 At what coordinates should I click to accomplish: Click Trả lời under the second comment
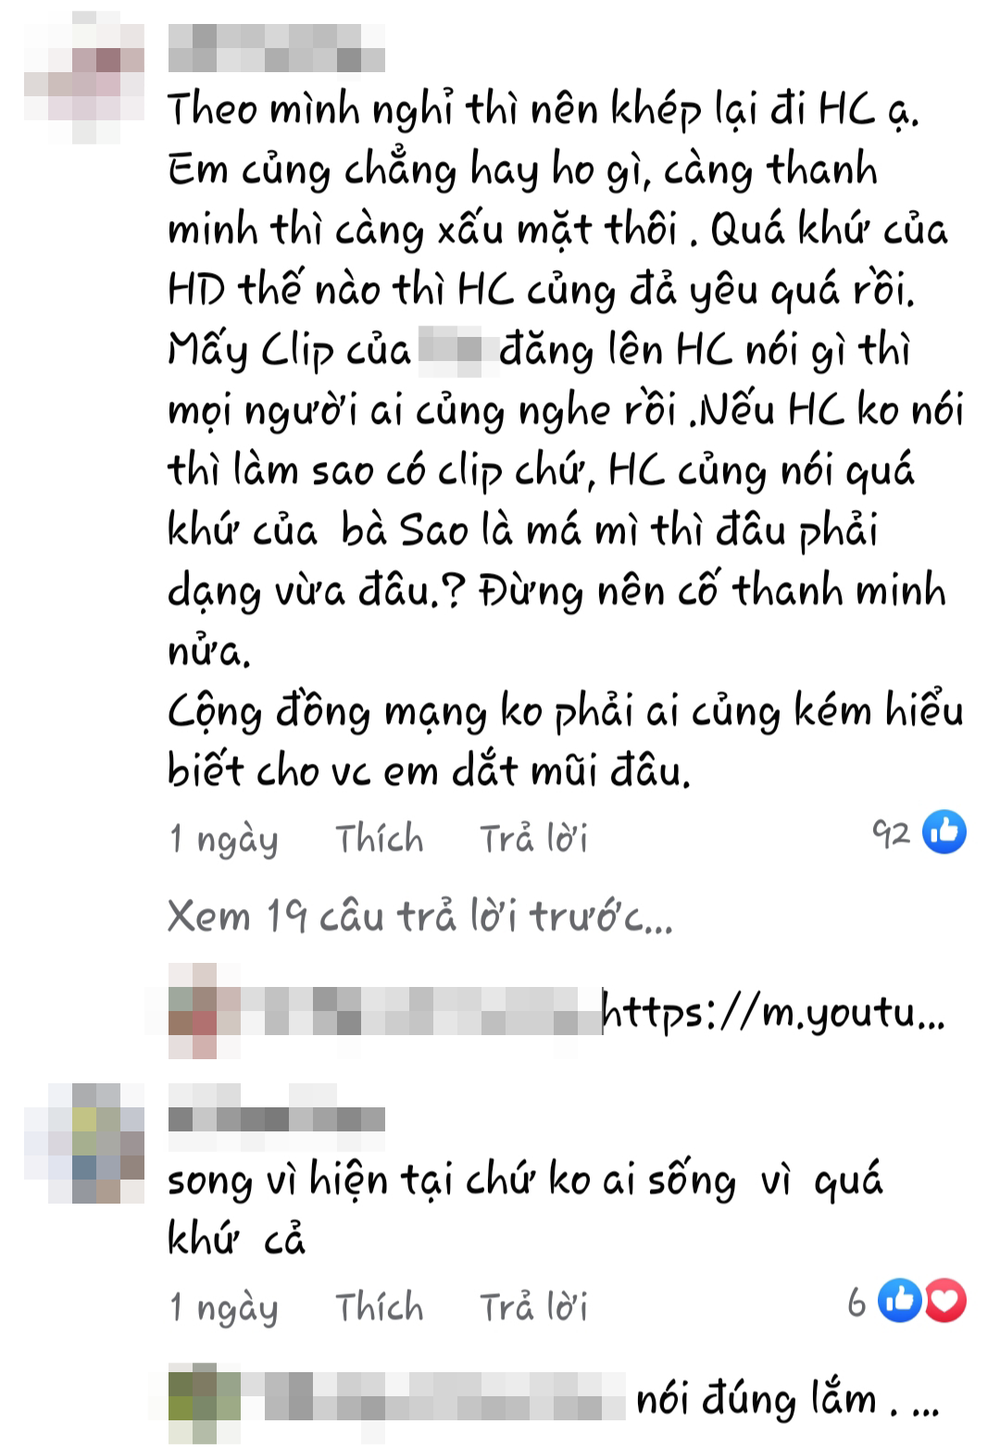533,1306
